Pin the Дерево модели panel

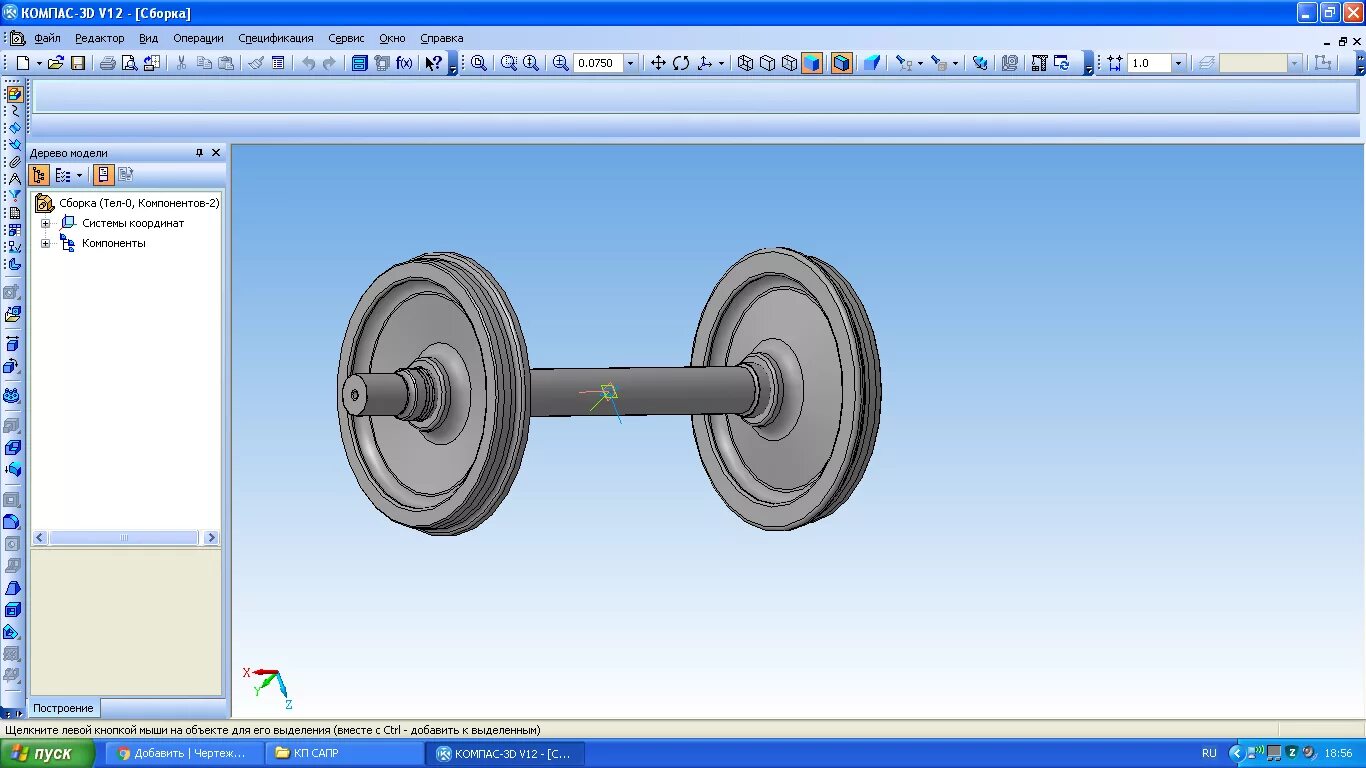point(199,153)
